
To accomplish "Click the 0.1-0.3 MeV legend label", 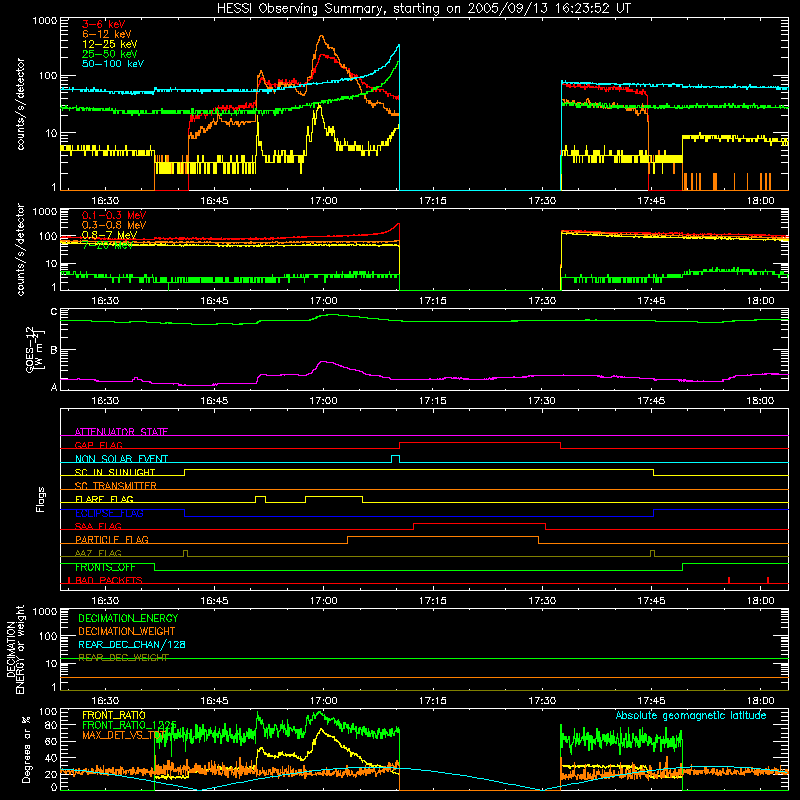I will pyautogui.click(x=114, y=215).
